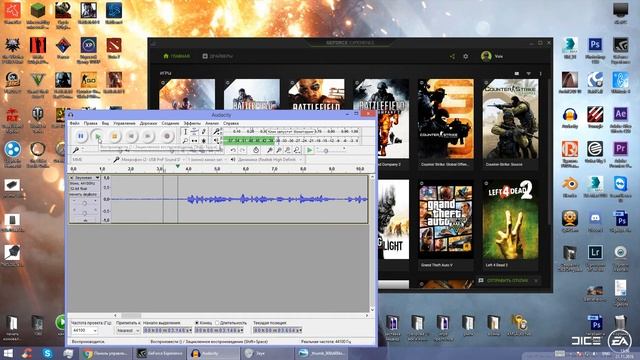Select the Длительность radio button
The width and height of the screenshot is (640, 360).
tap(217, 322)
